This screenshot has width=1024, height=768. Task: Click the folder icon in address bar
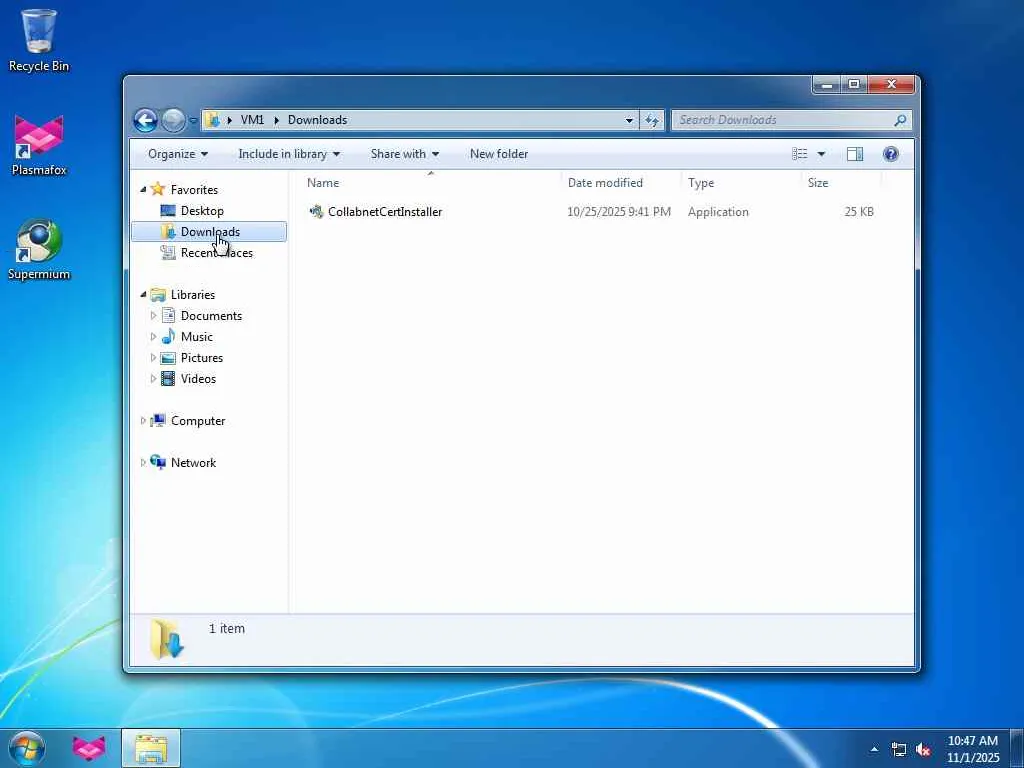(212, 120)
